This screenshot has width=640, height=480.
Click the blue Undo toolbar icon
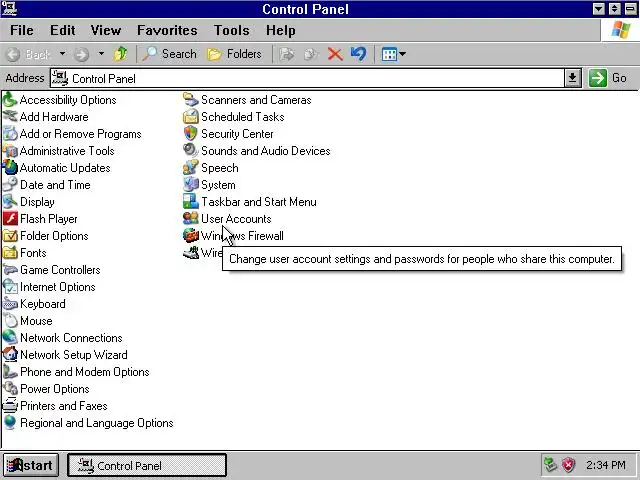point(358,54)
